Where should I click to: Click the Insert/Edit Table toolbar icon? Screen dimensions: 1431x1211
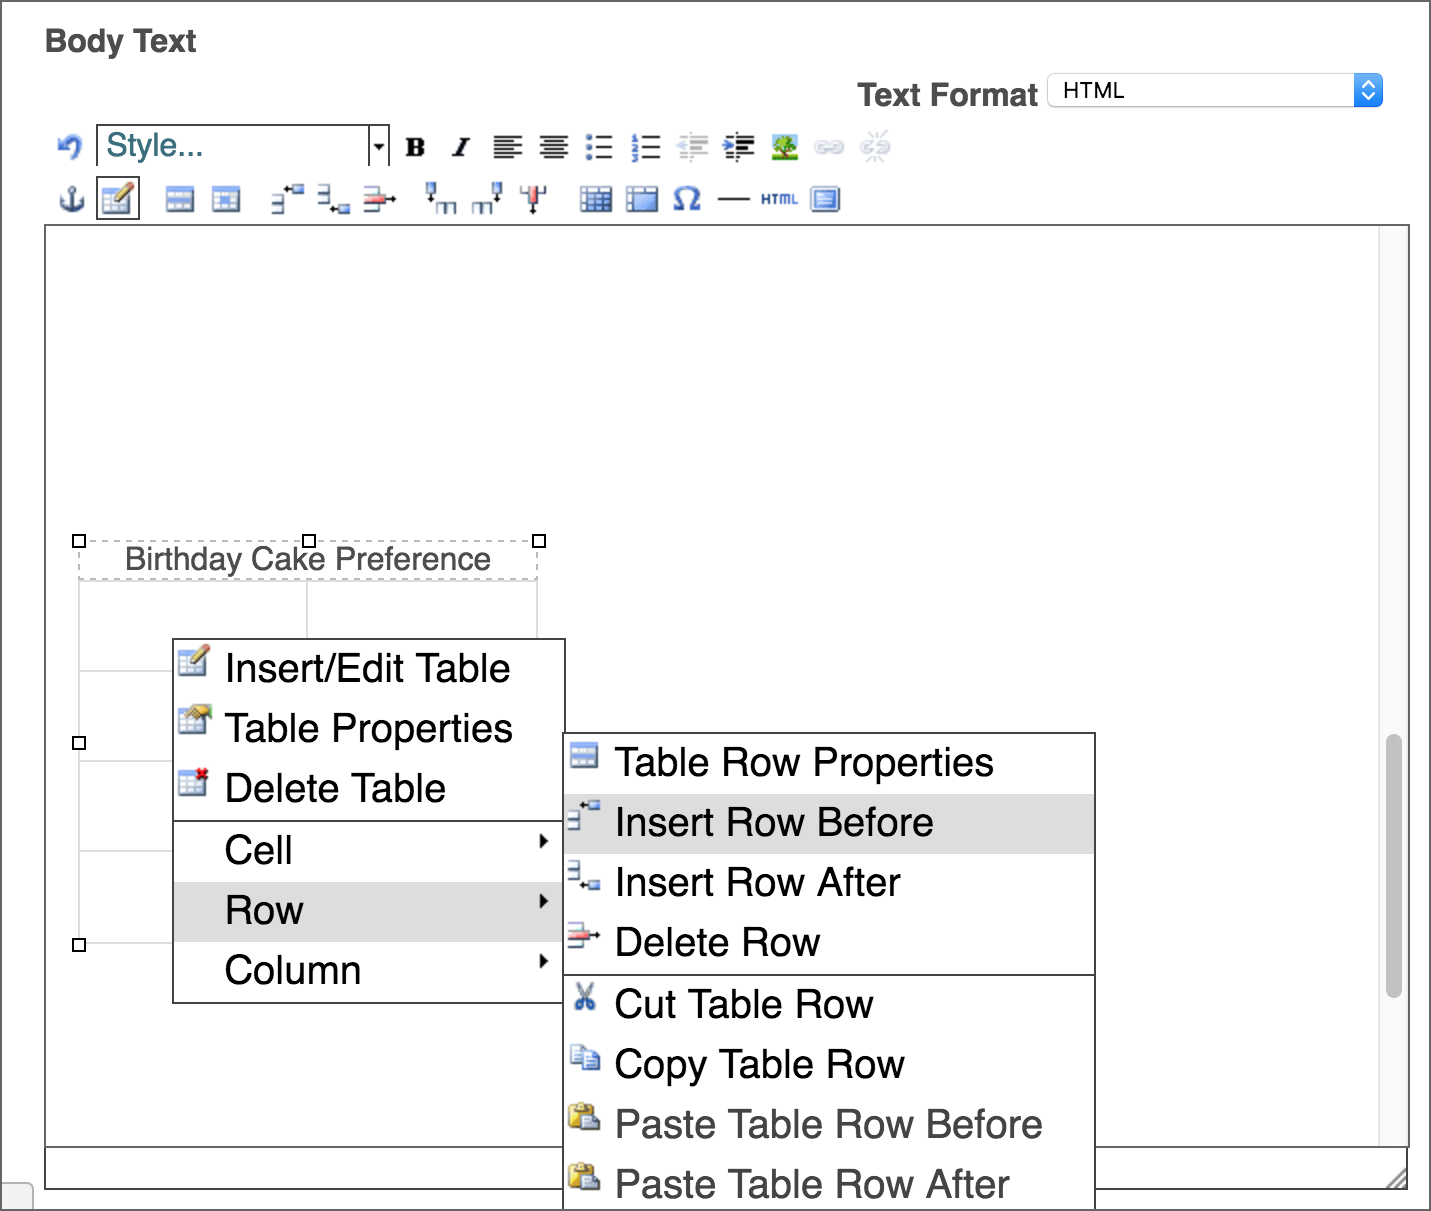118,198
